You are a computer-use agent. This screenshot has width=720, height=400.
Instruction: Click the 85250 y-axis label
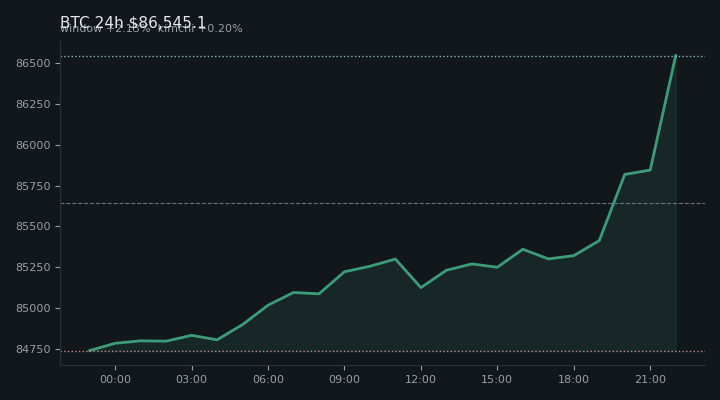coord(33,267)
